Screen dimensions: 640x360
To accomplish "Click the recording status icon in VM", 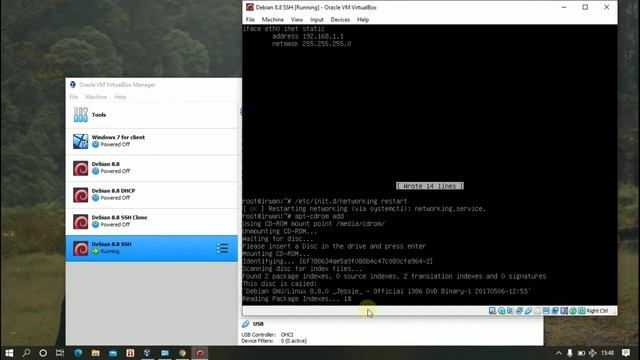I will [x=555, y=311].
